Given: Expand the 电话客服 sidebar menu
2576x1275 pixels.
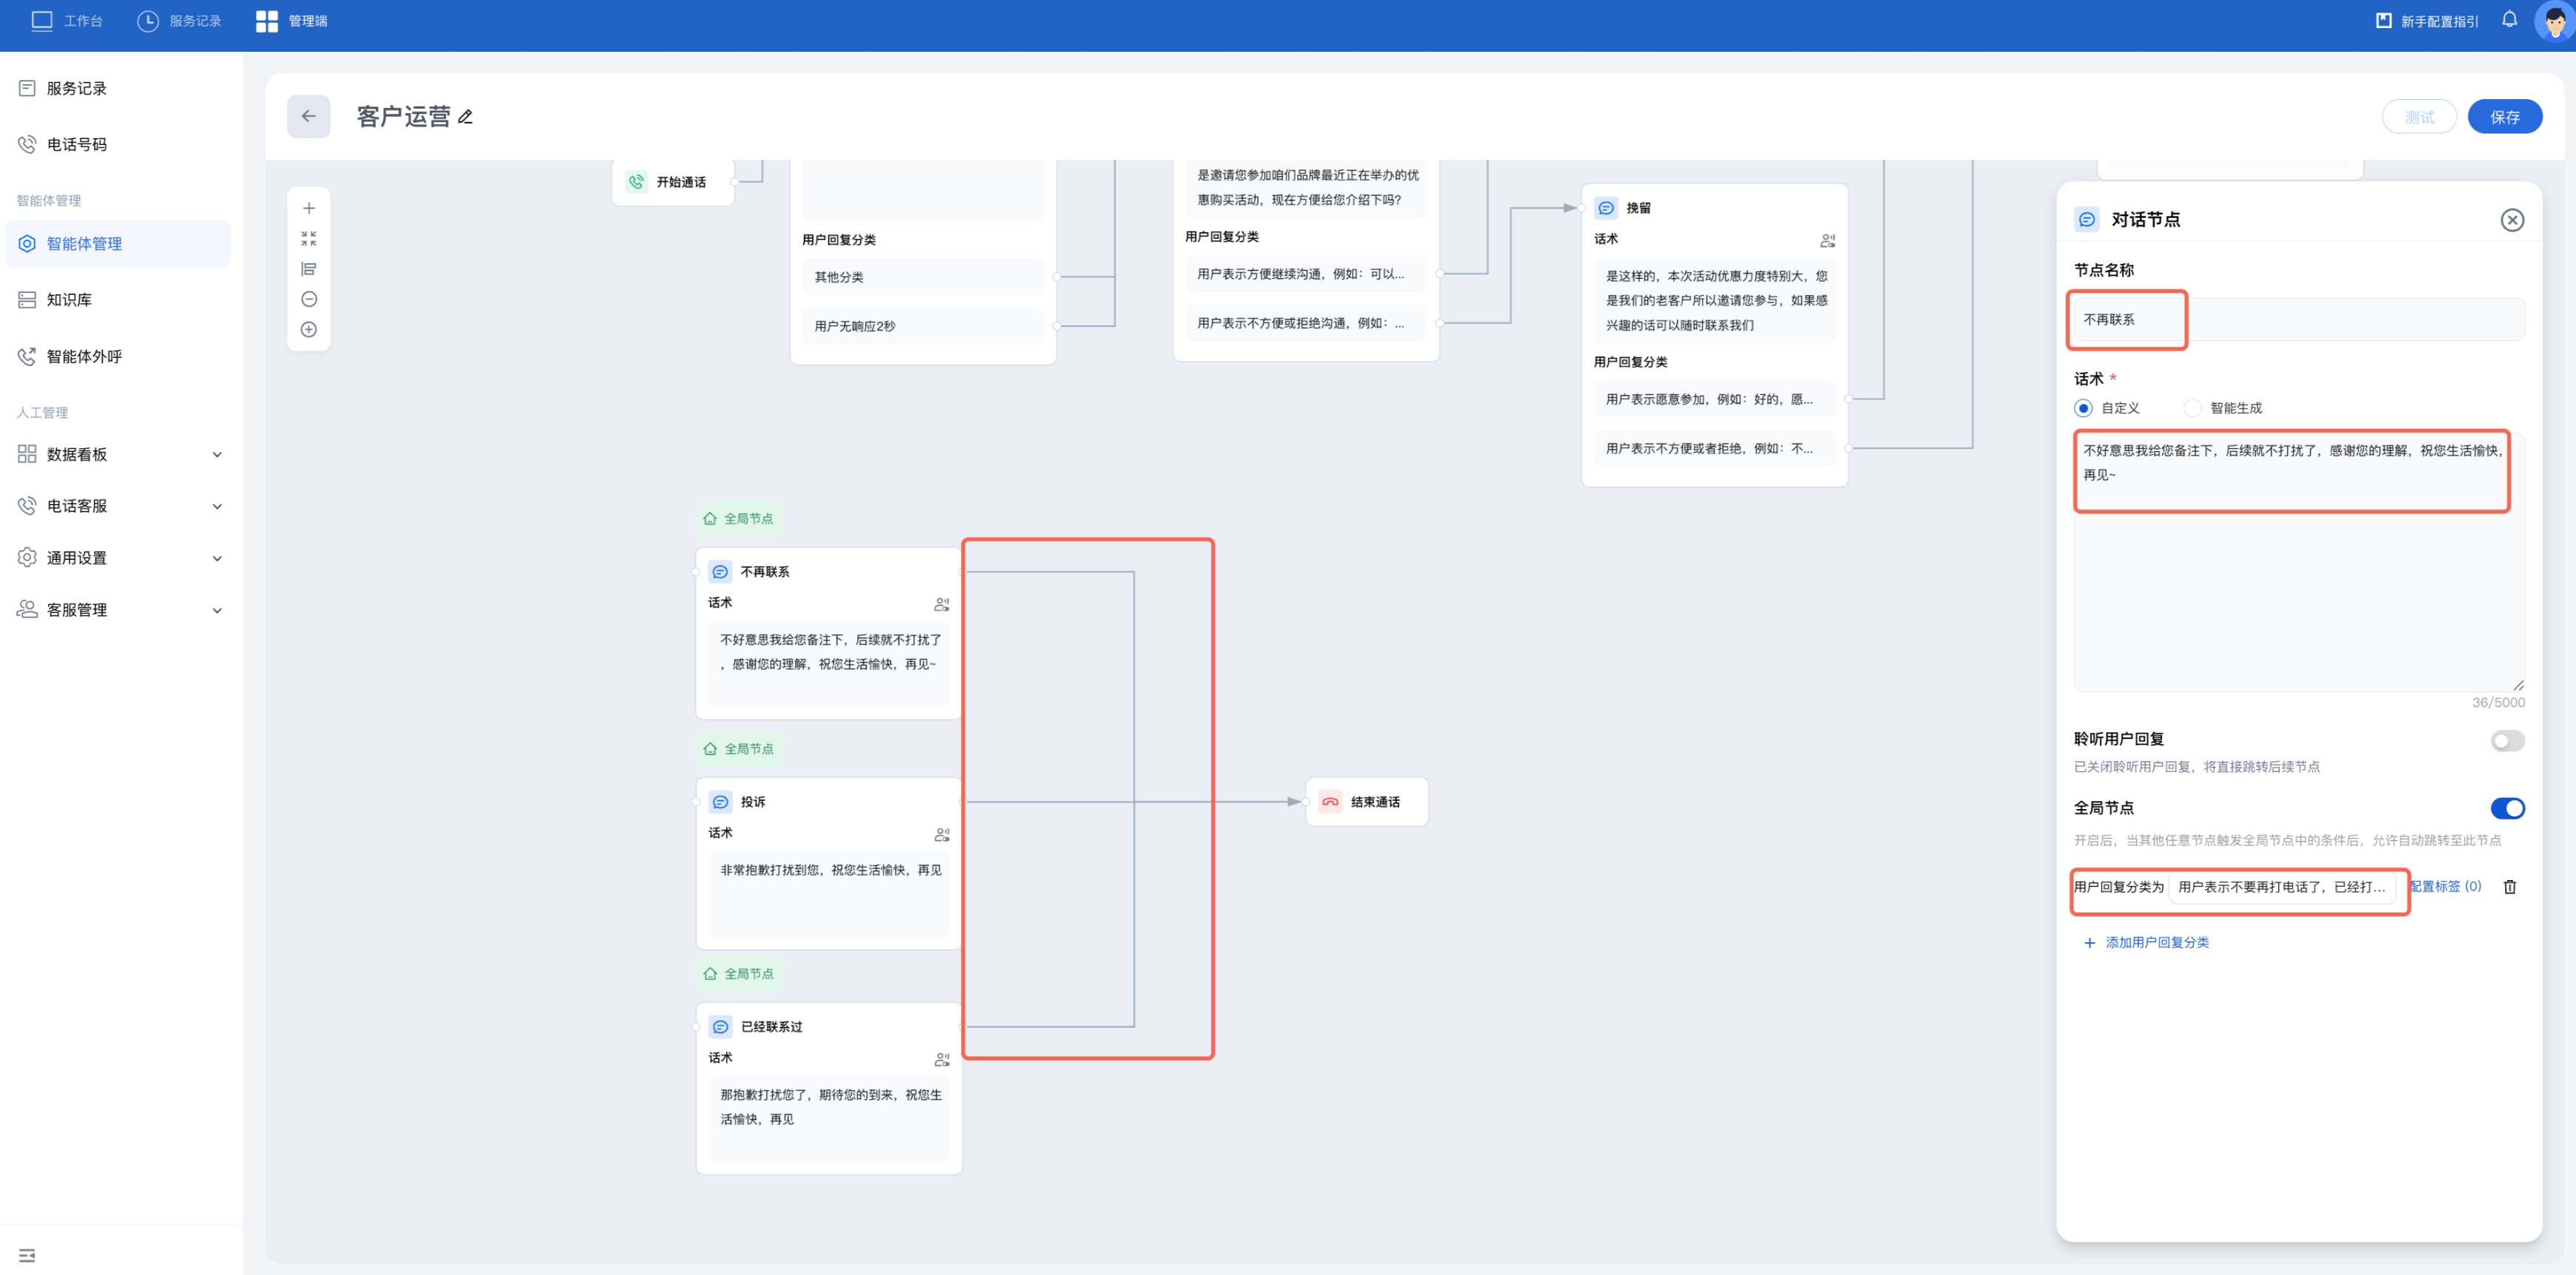Looking at the screenshot, I should 119,506.
